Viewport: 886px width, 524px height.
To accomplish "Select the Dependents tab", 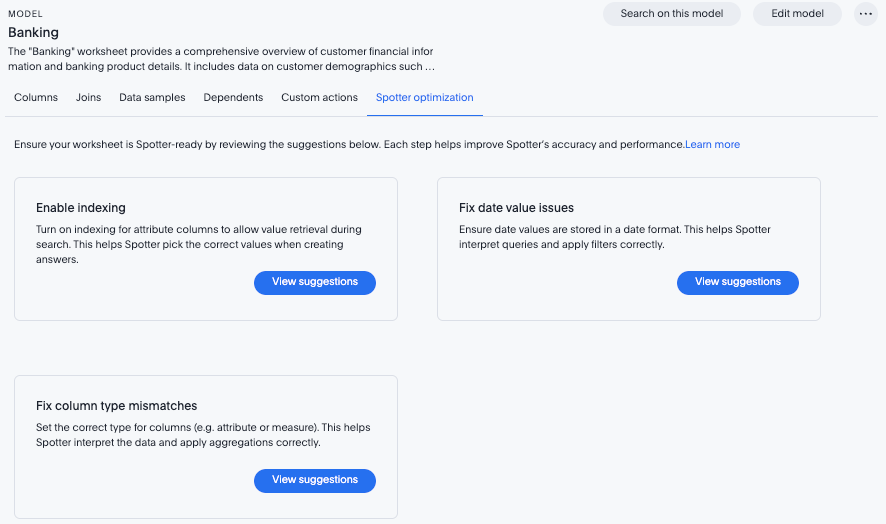I will click(x=233, y=98).
